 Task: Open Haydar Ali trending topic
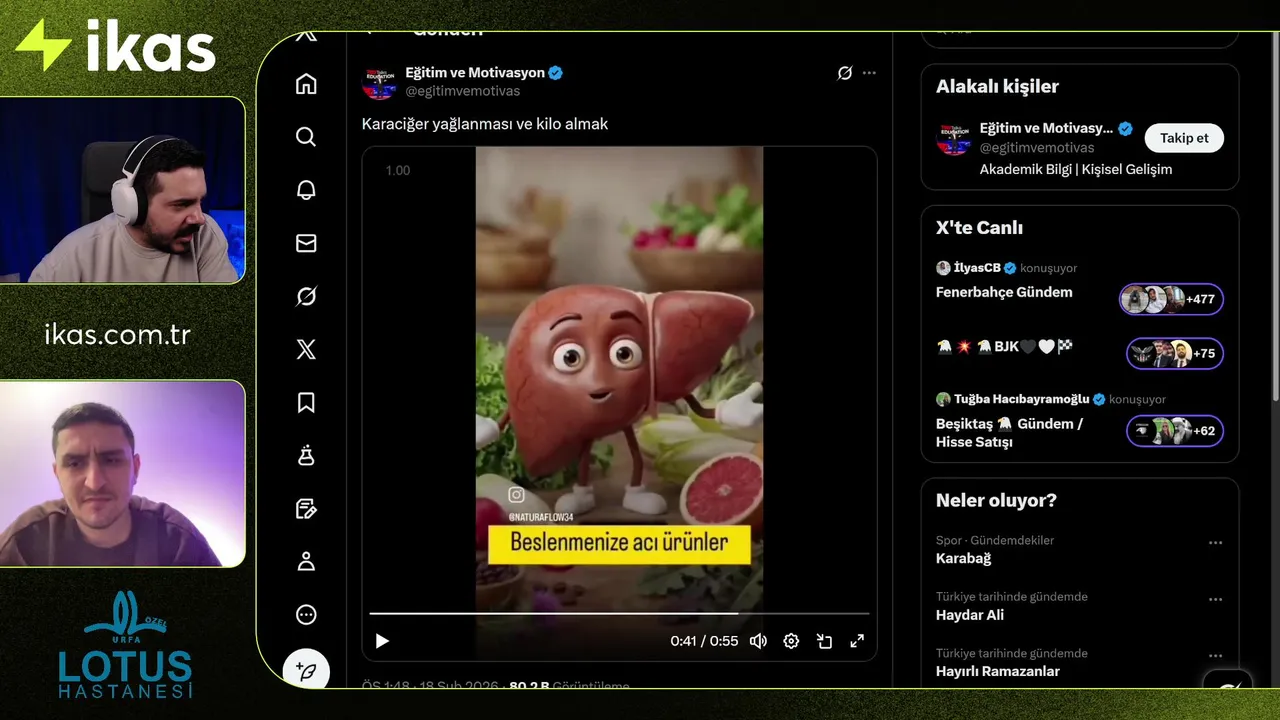coord(970,615)
